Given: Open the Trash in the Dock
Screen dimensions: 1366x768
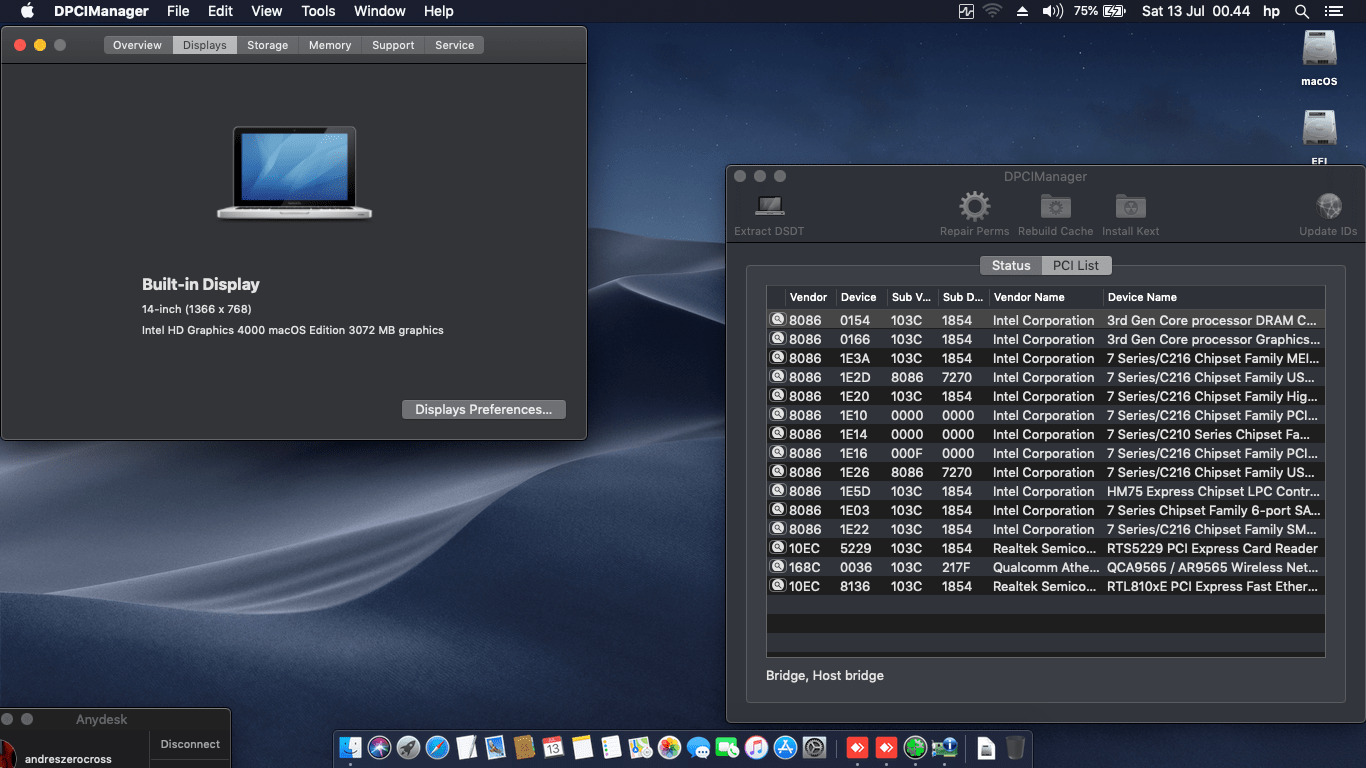Looking at the screenshot, I should click(x=1015, y=747).
